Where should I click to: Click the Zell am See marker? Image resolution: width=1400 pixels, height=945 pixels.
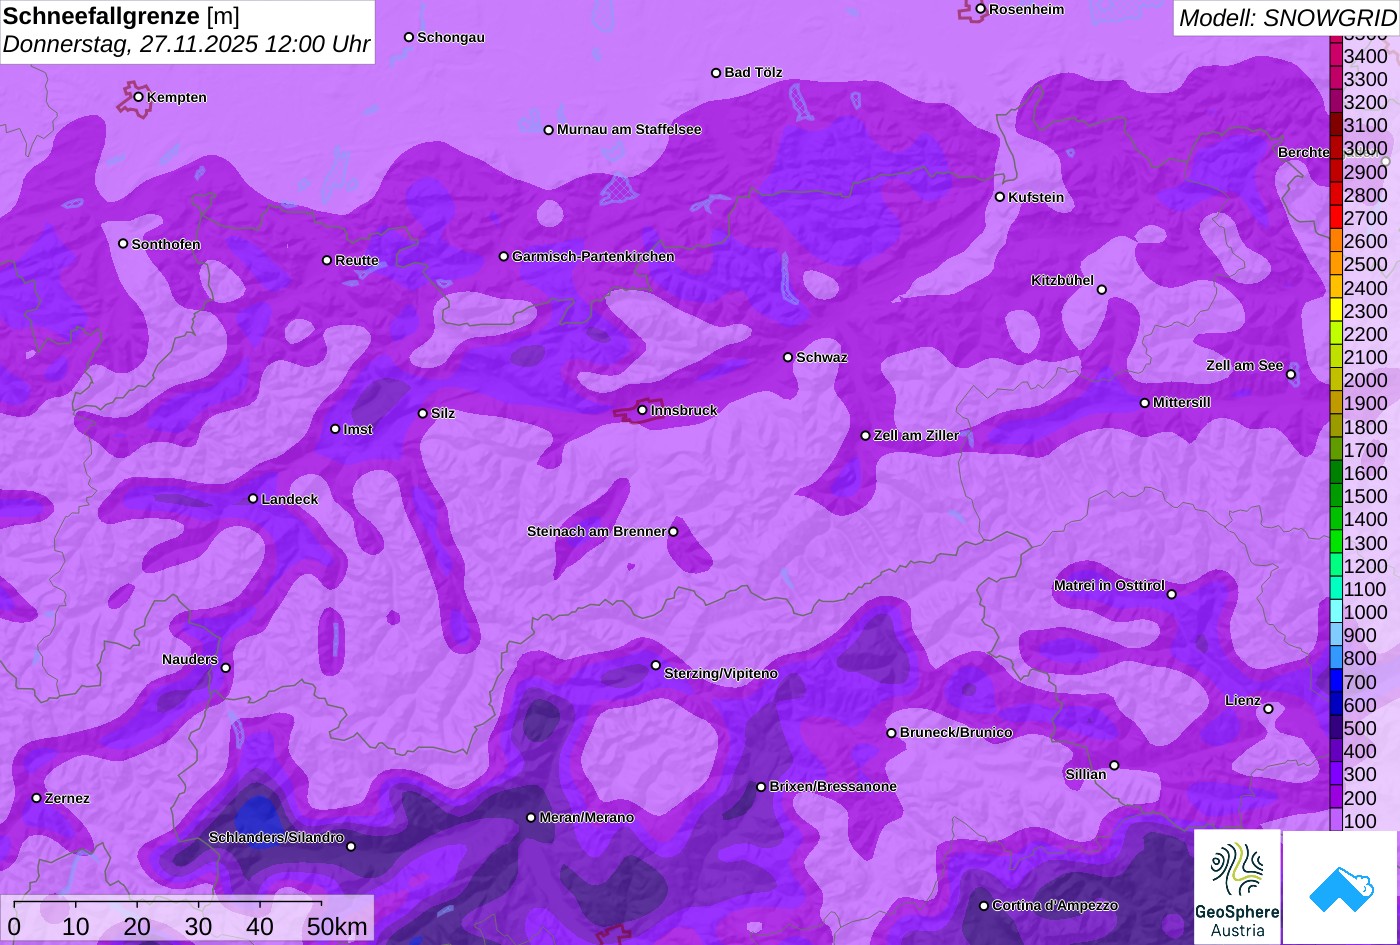[1291, 375]
